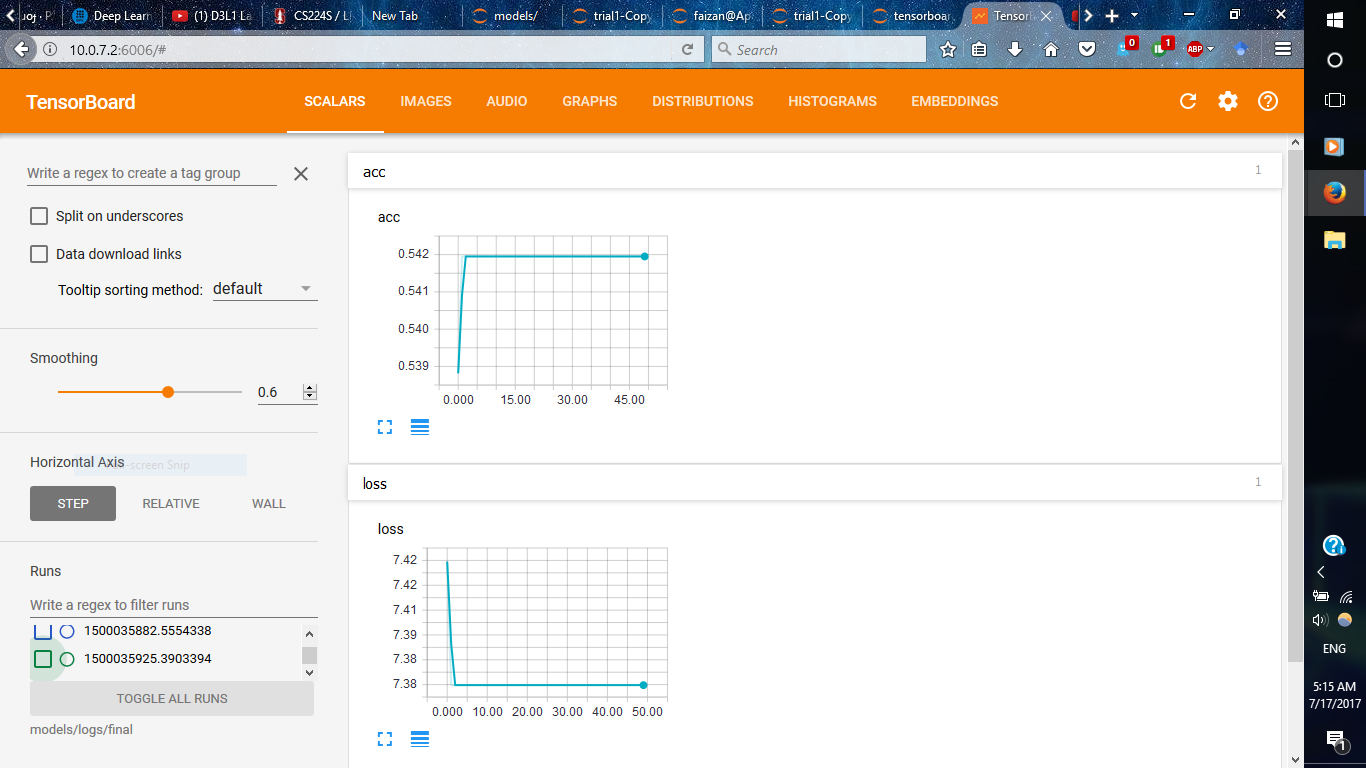Go to Firefox home page icon
This screenshot has height=768, width=1366.
(x=1051, y=49)
